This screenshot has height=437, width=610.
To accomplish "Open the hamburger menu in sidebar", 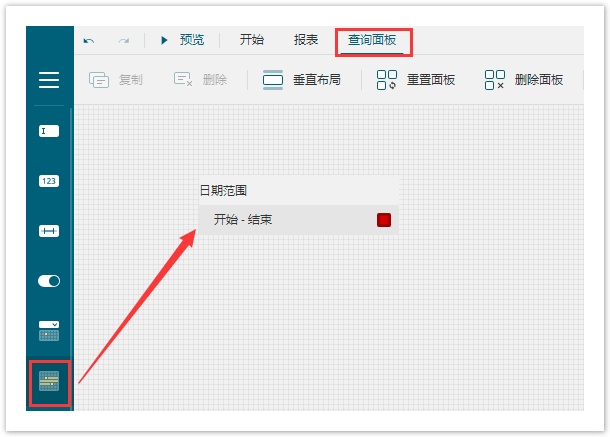I will click(49, 80).
